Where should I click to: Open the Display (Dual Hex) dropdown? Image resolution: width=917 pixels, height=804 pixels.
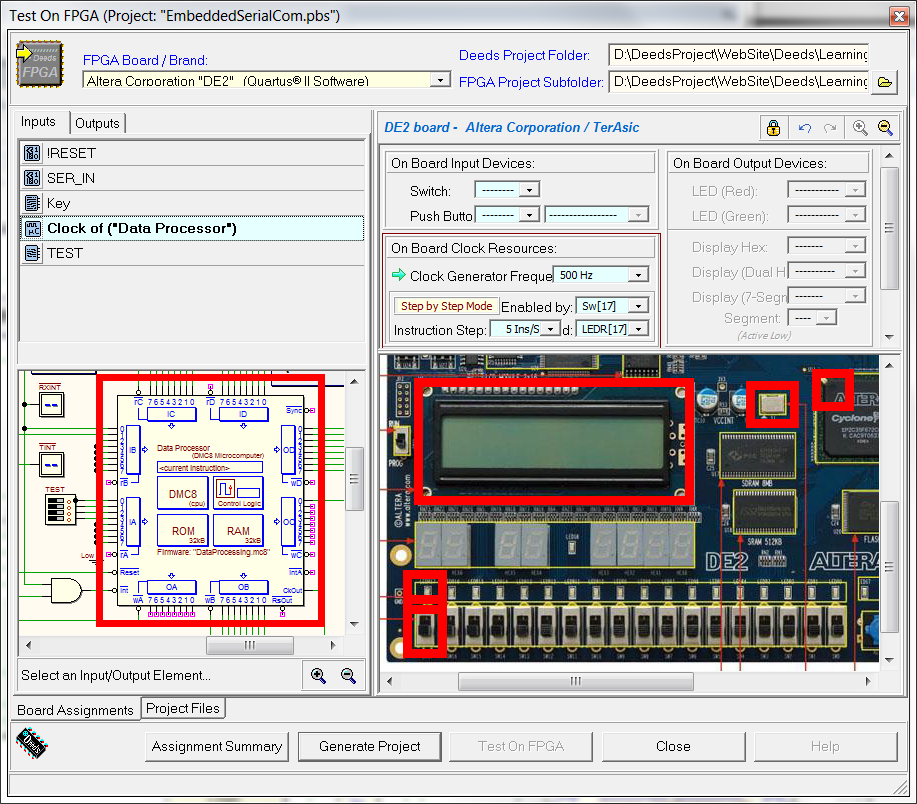(x=856, y=271)
